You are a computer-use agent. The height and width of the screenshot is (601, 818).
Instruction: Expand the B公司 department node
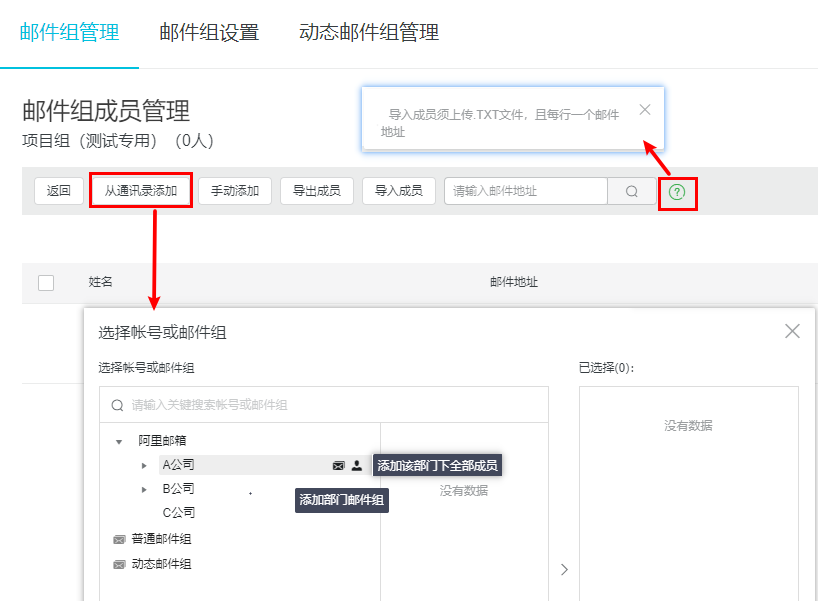tap(144, 489)
